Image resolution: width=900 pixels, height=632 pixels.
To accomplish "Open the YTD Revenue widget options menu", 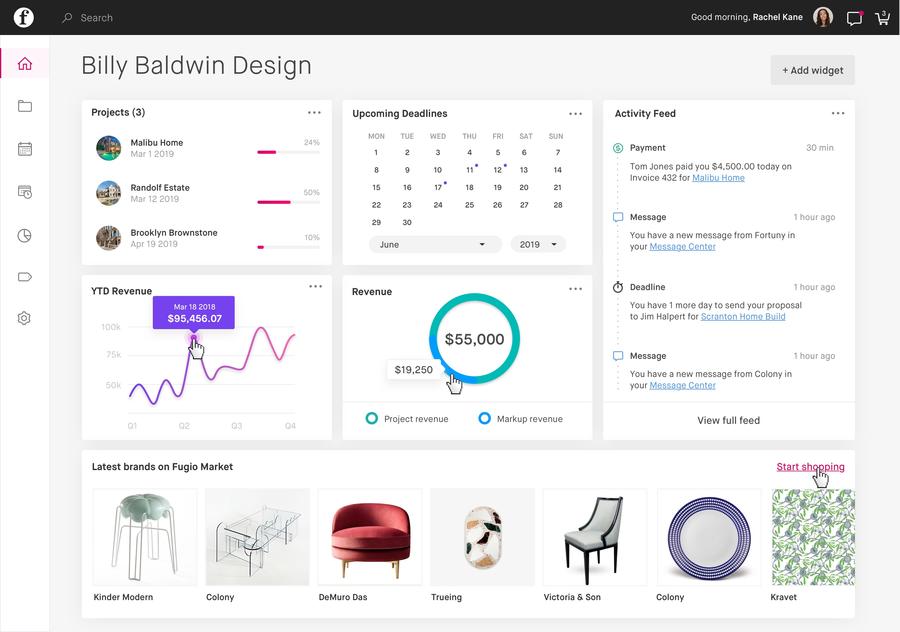I will (x=315, y=287).
